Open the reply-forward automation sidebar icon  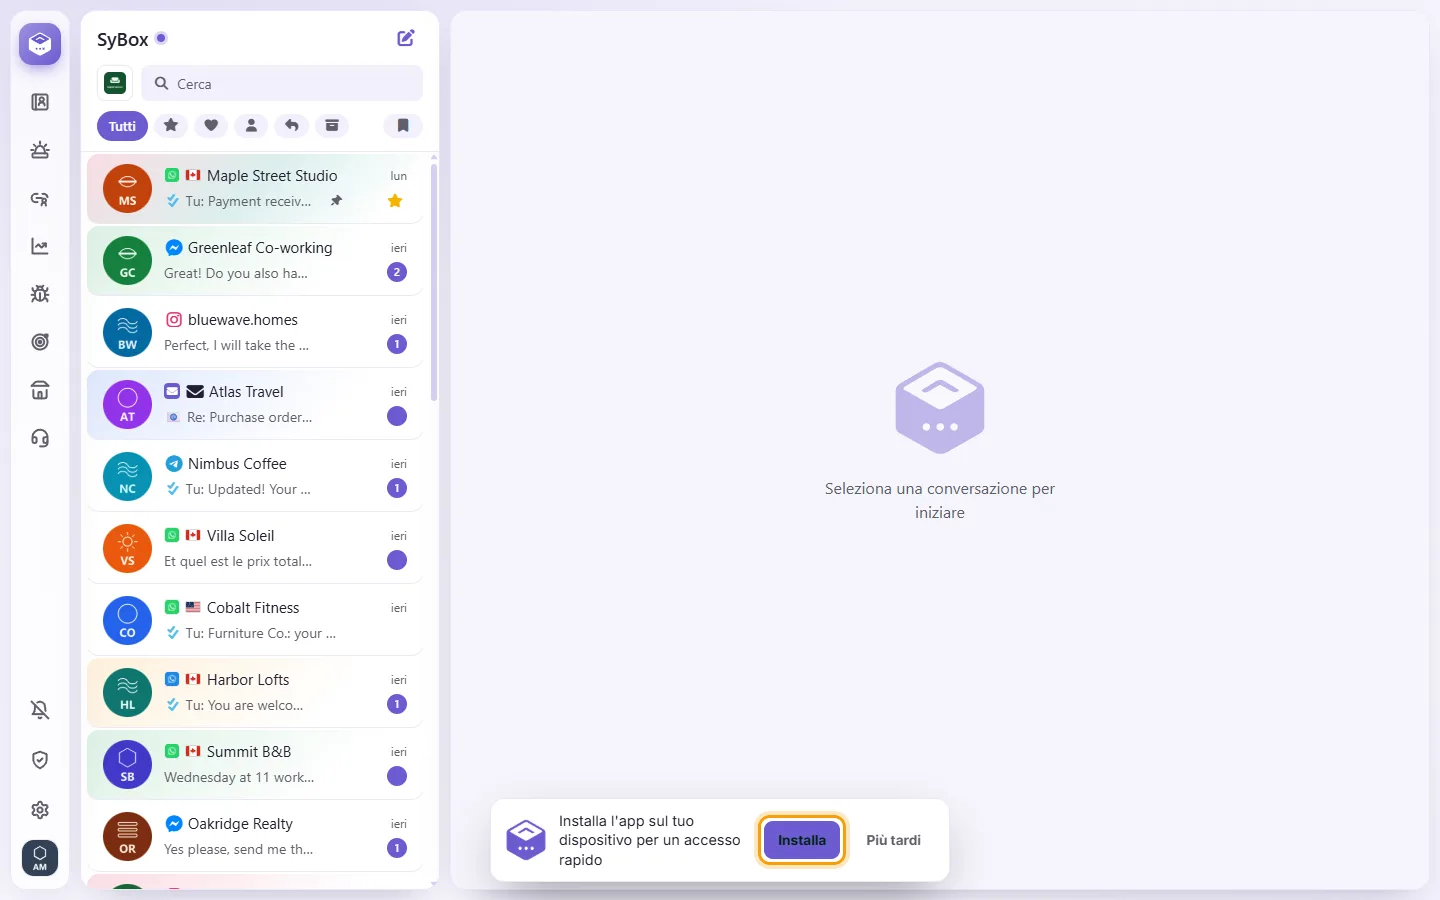click(40, 198)
